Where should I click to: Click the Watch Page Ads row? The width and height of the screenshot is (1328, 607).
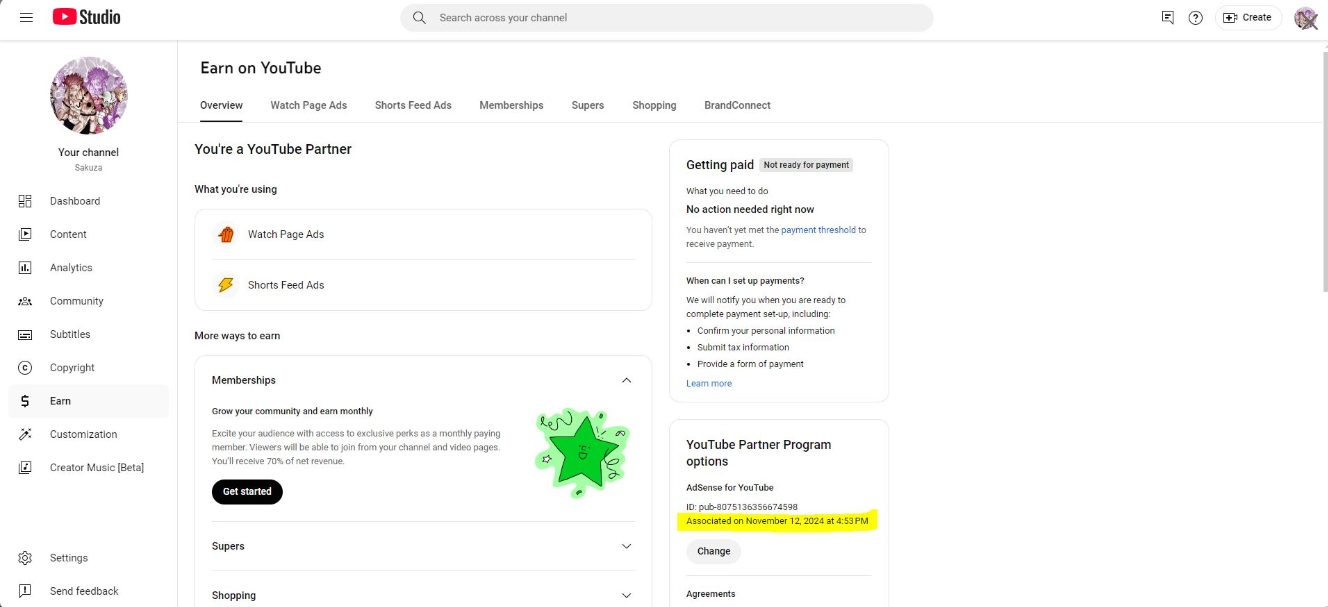(423, 234)
